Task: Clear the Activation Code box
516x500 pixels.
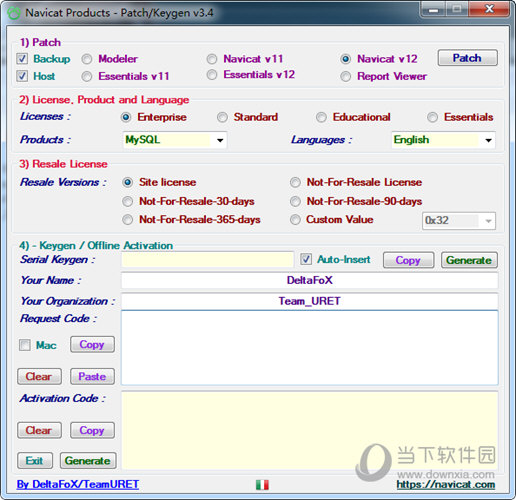Action: pyautogui.click(x=39, y=430)
